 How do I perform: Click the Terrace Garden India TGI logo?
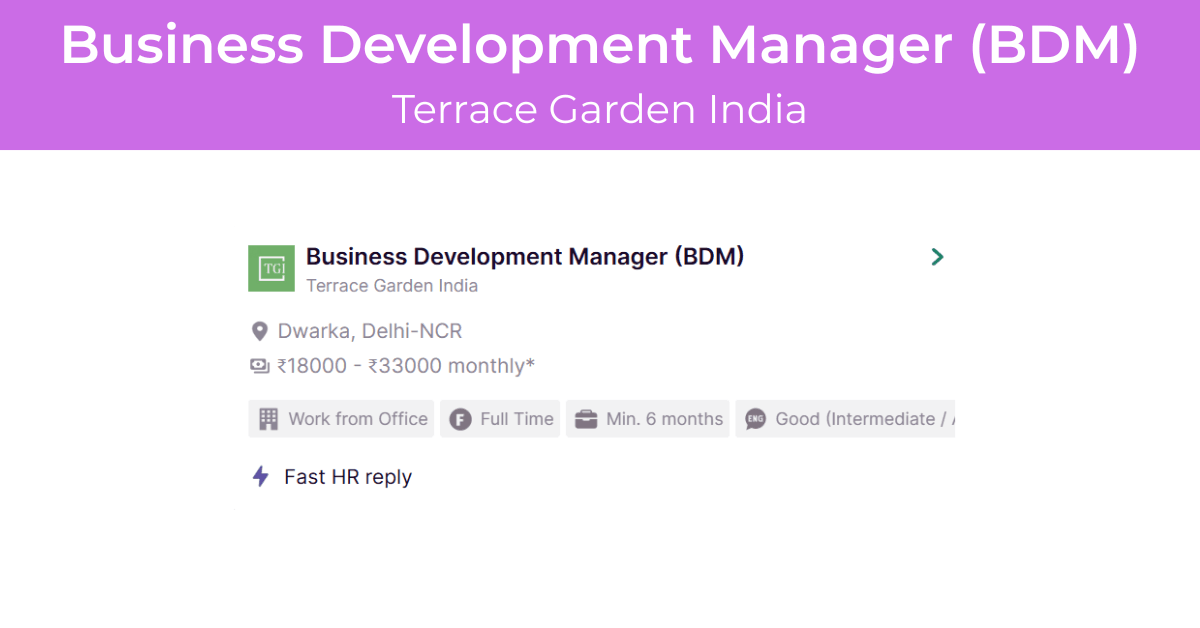coord(271,268)
